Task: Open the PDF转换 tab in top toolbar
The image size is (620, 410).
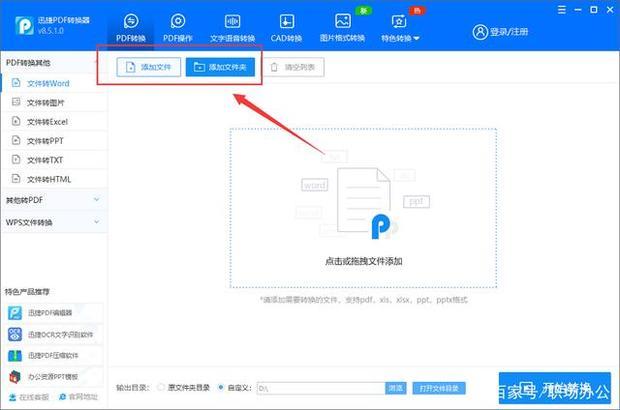Action: tap(130, 27)
